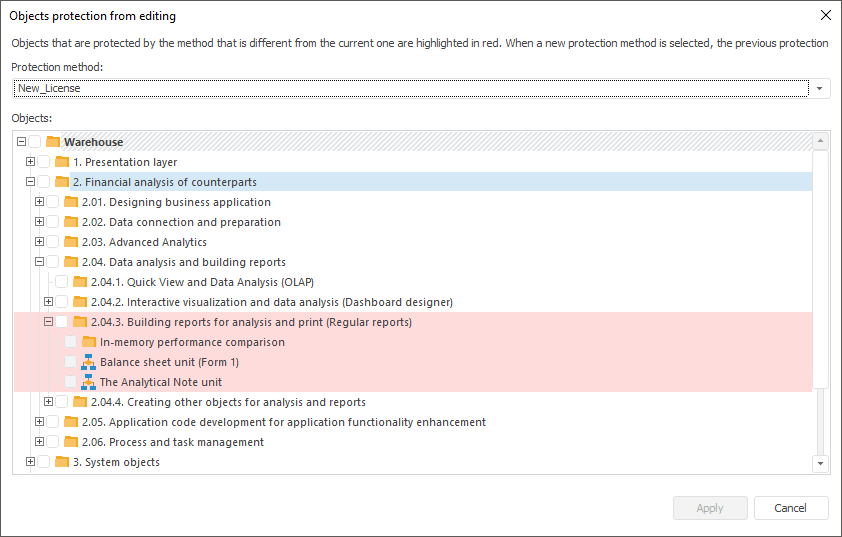Click the In-memory performance comparison folder icon
Viewport: 842px width, 537px height.
click(89, 342)
